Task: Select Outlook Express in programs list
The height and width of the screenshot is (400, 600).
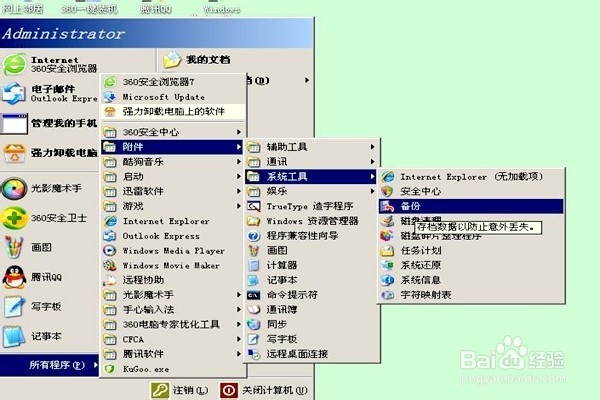Action: pyautogui.click(x=172, y=236)
